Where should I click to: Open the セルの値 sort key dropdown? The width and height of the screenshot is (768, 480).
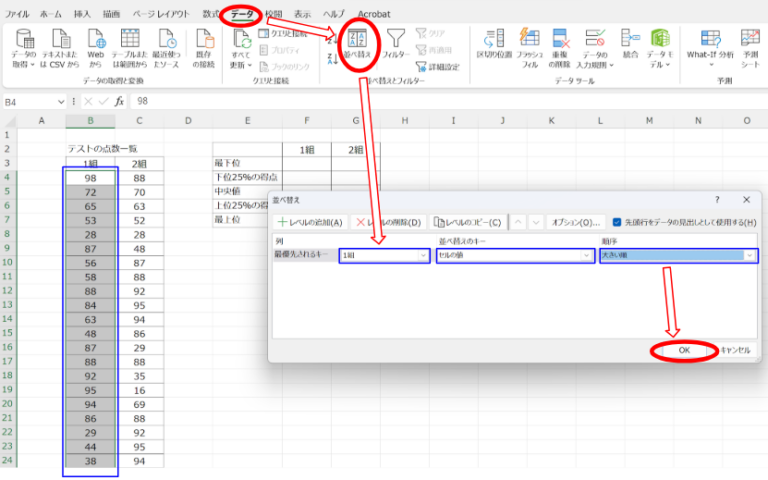[x=586, y=256]
